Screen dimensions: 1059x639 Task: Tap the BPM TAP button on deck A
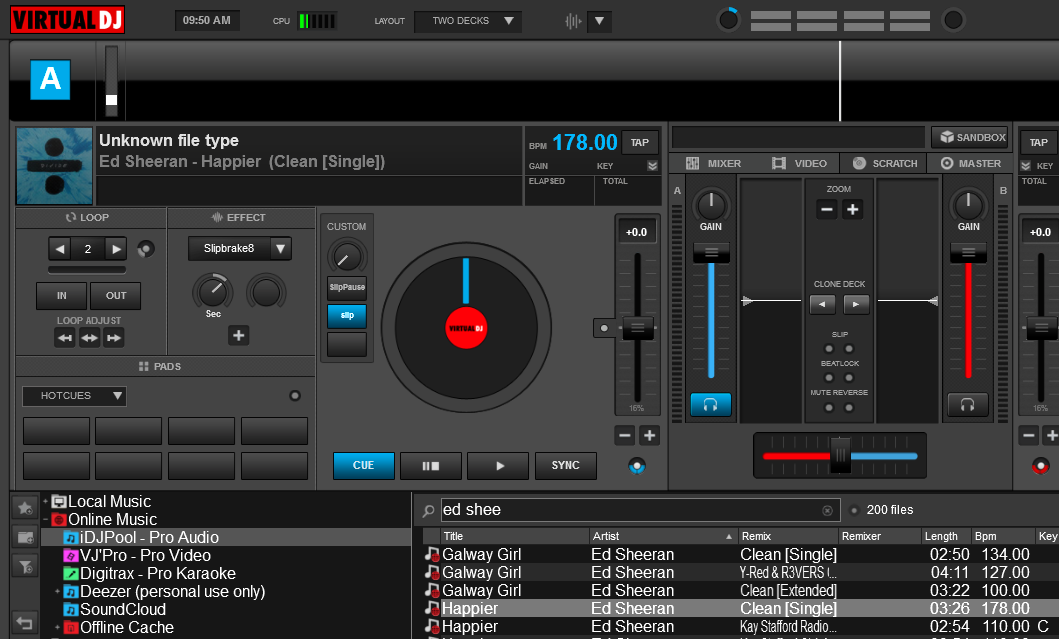[639, 143]
